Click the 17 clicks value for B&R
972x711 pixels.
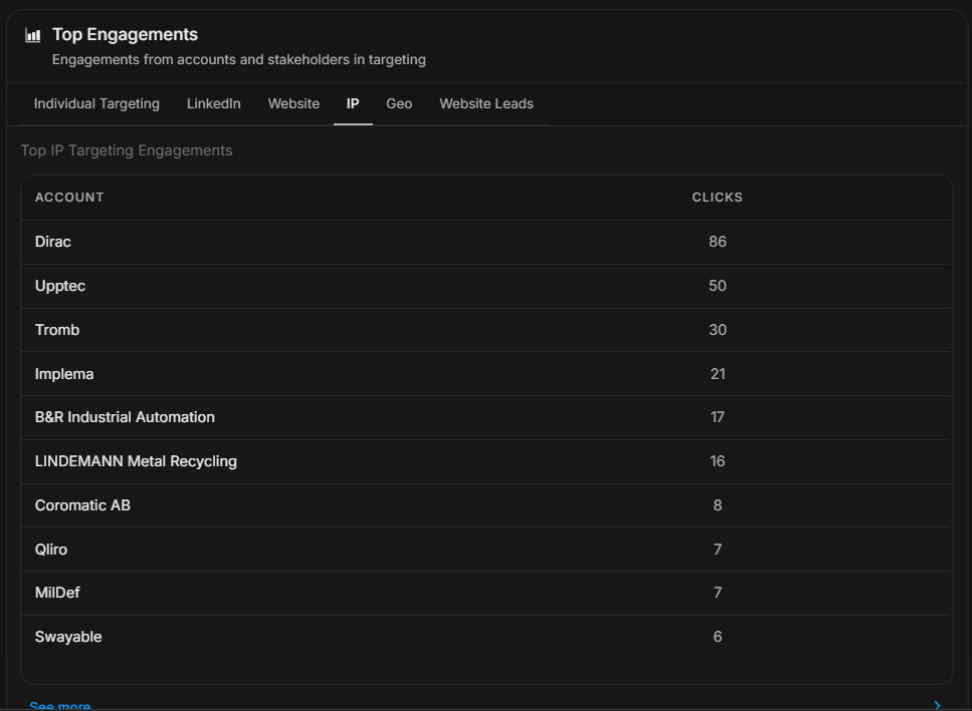pos(717,417)
